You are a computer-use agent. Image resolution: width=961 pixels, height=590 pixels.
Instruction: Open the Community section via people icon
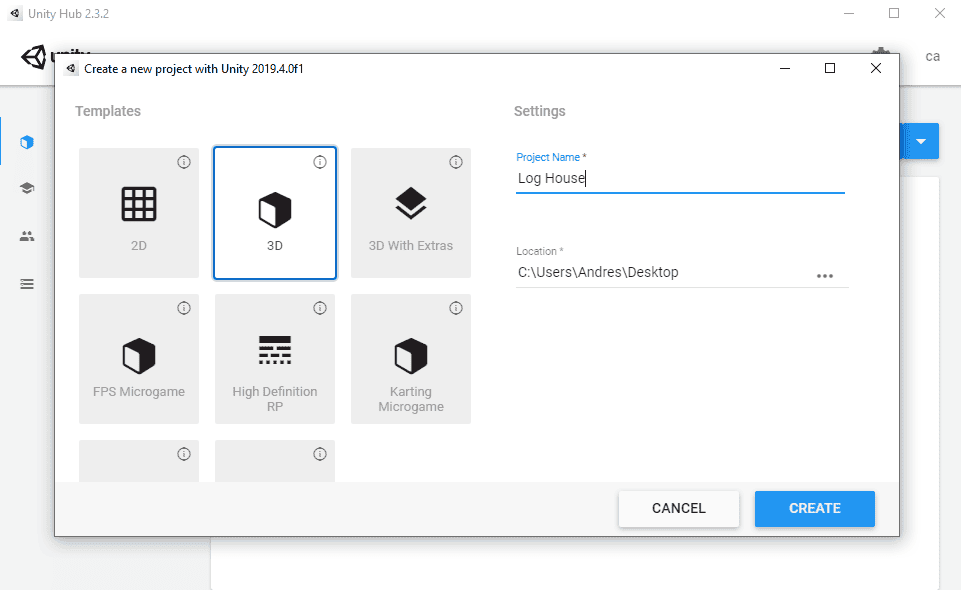26,235
